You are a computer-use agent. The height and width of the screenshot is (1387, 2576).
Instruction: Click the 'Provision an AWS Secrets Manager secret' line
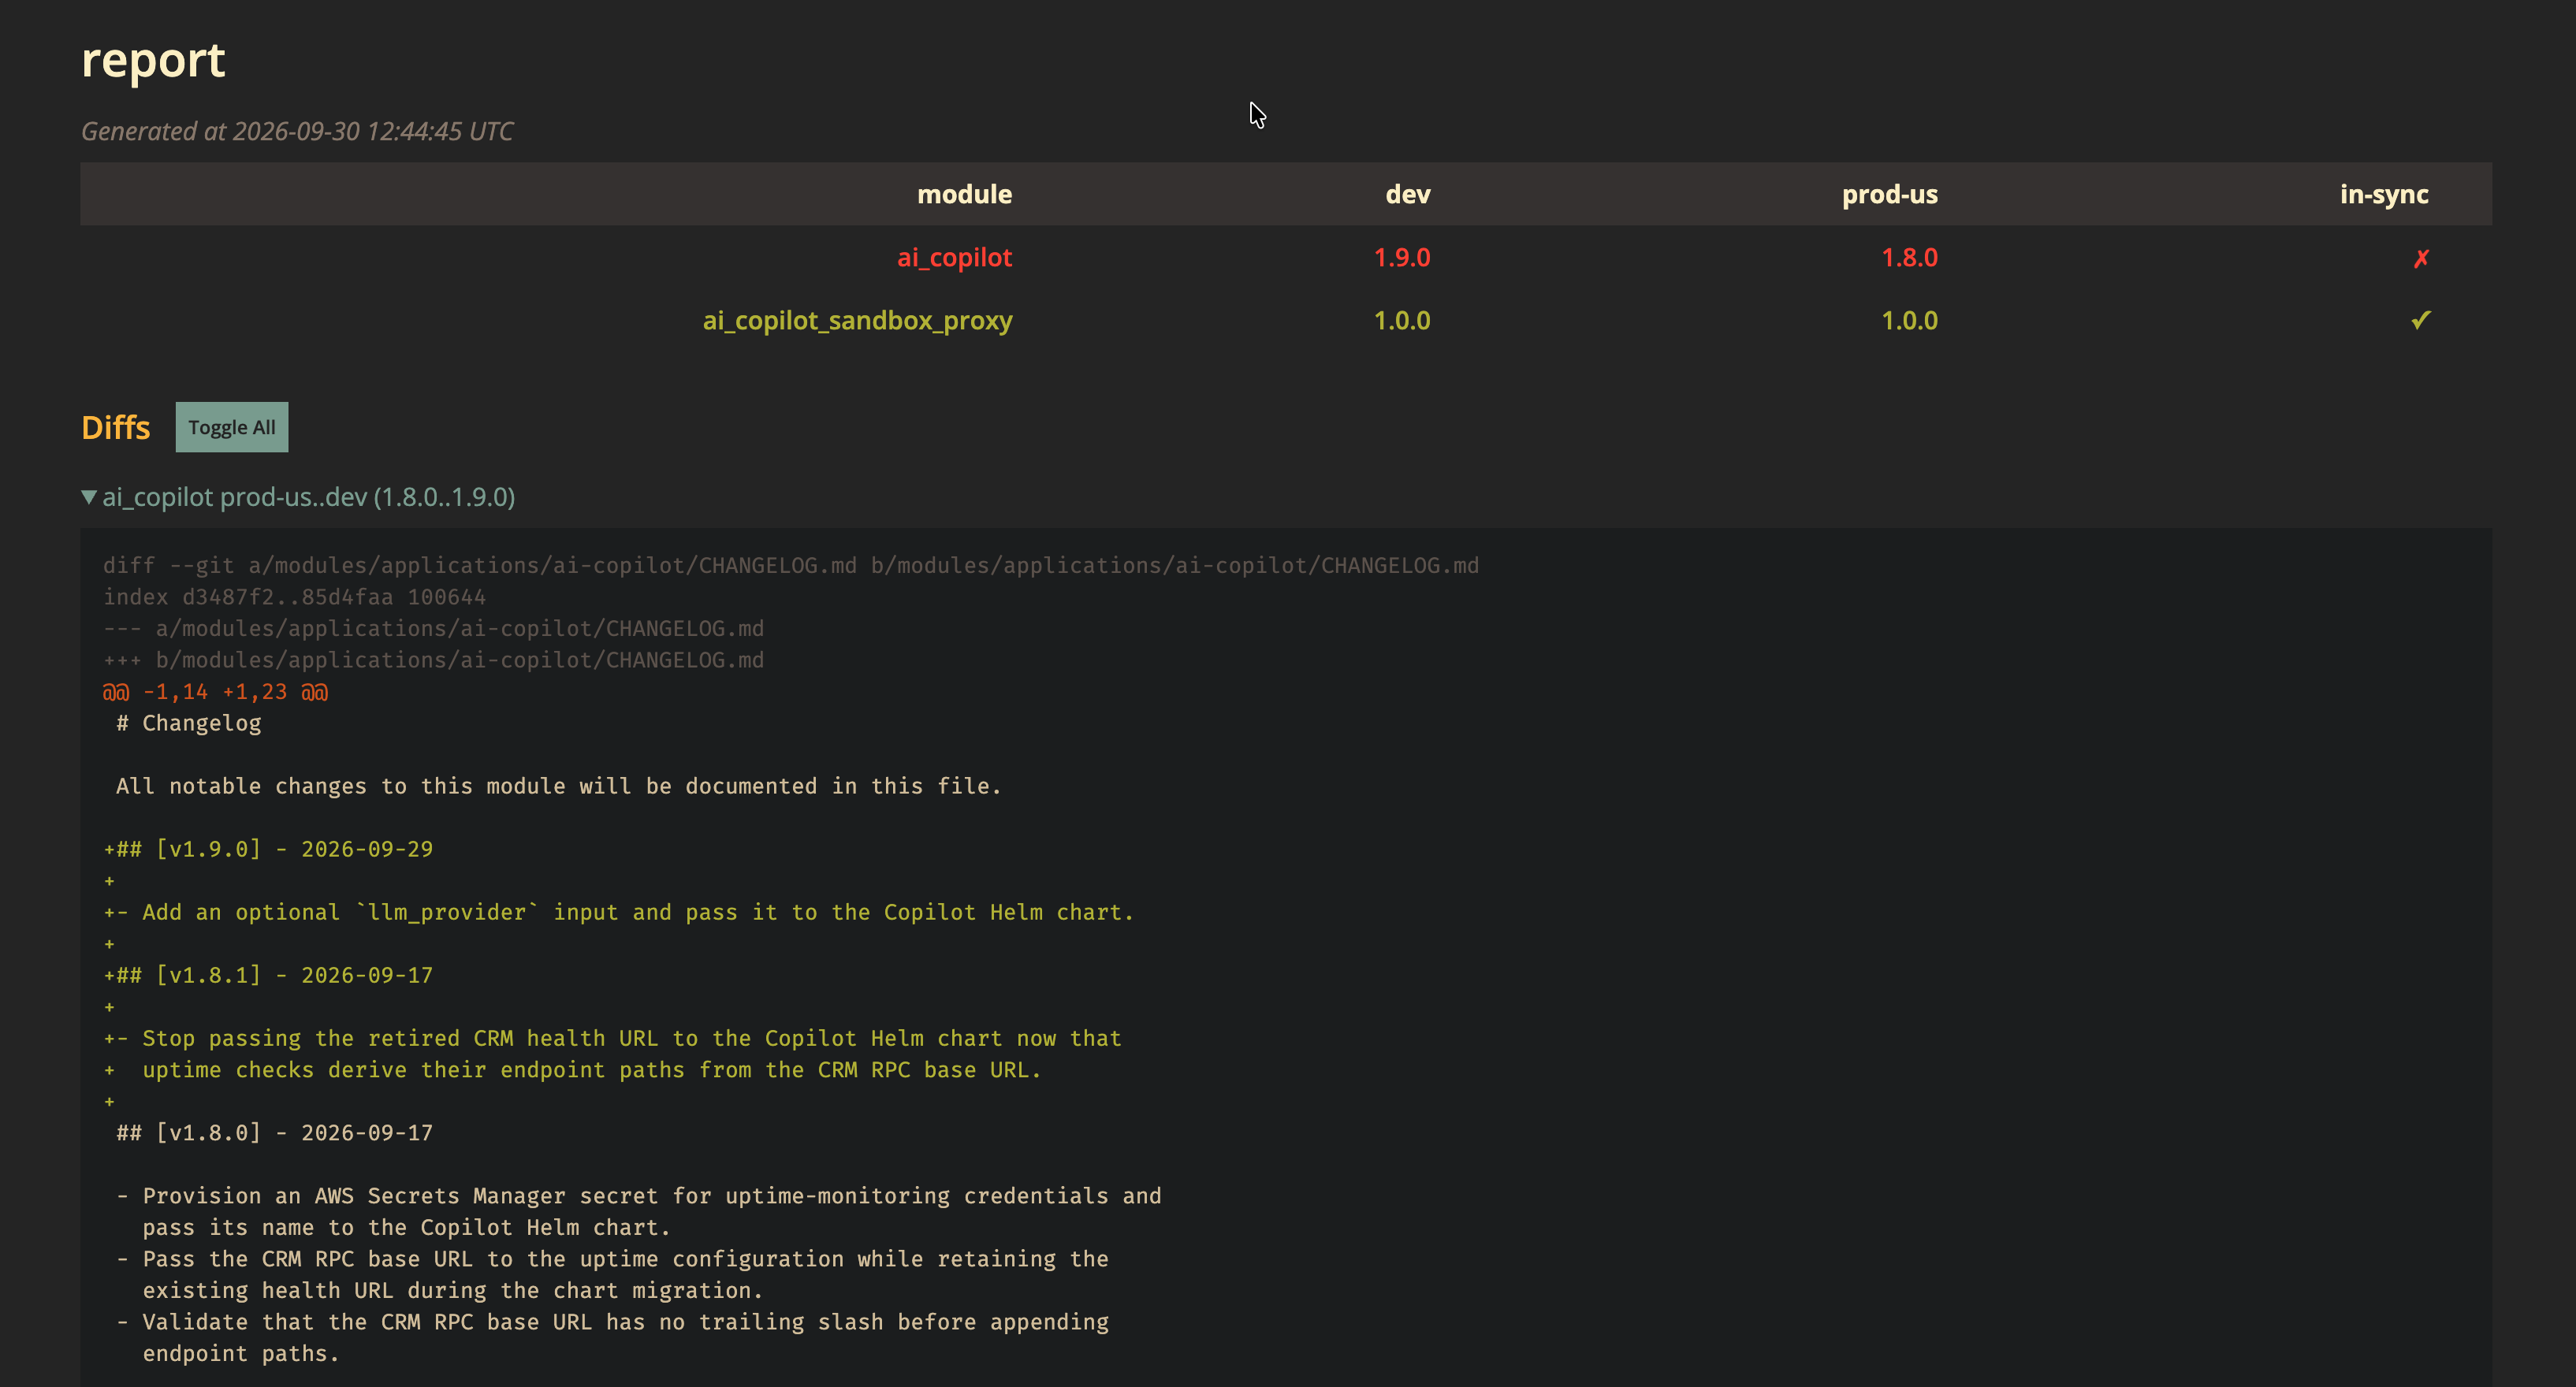tap(639, 1196)
